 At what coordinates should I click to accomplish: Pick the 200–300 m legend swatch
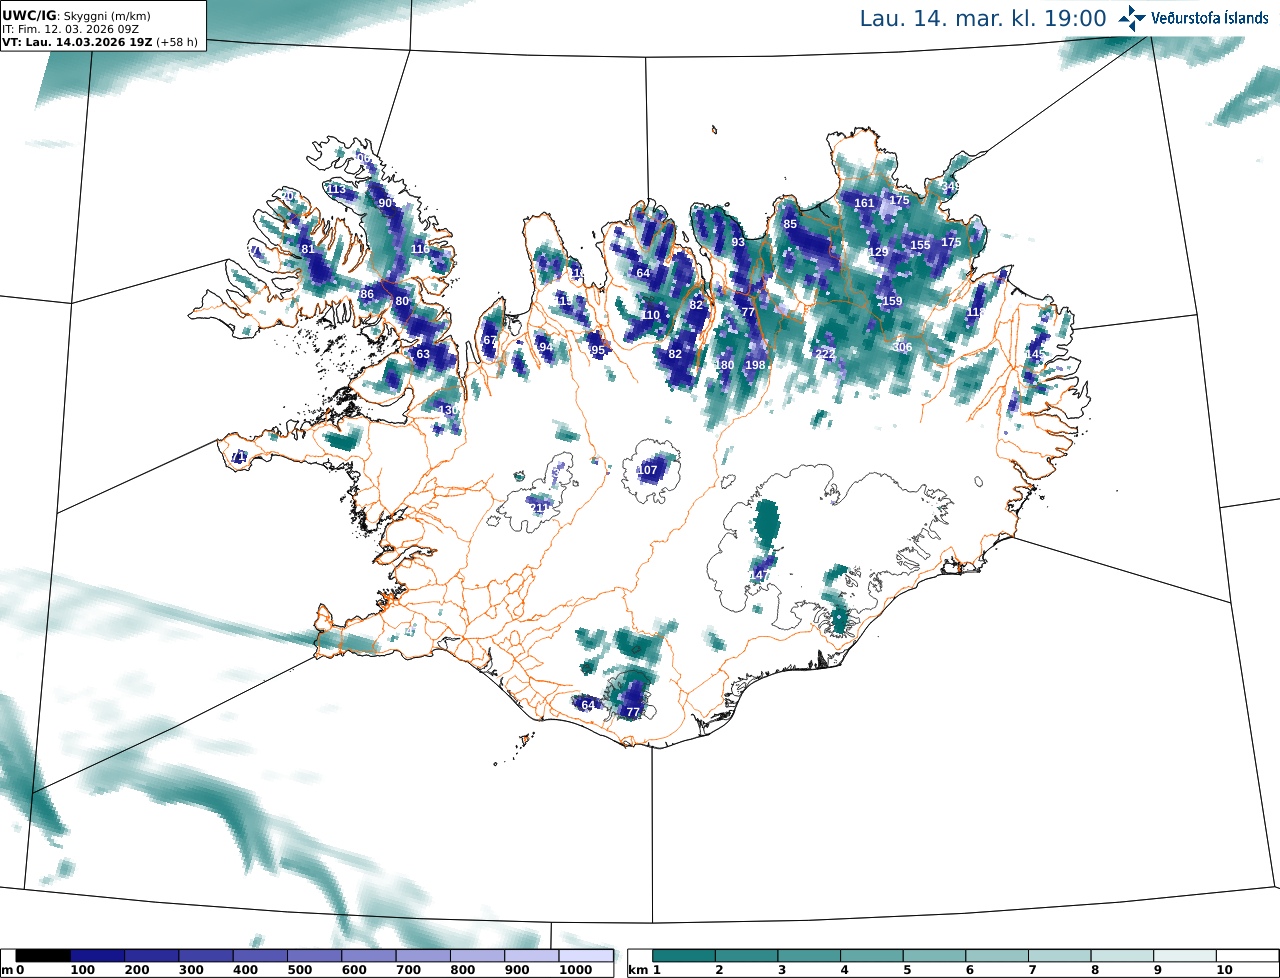point(151,956)
